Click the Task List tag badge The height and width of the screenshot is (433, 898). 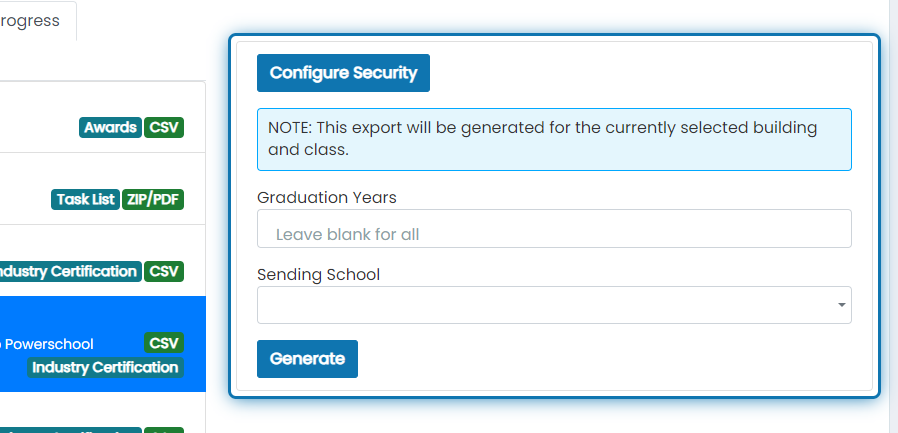tap(85, 200)
